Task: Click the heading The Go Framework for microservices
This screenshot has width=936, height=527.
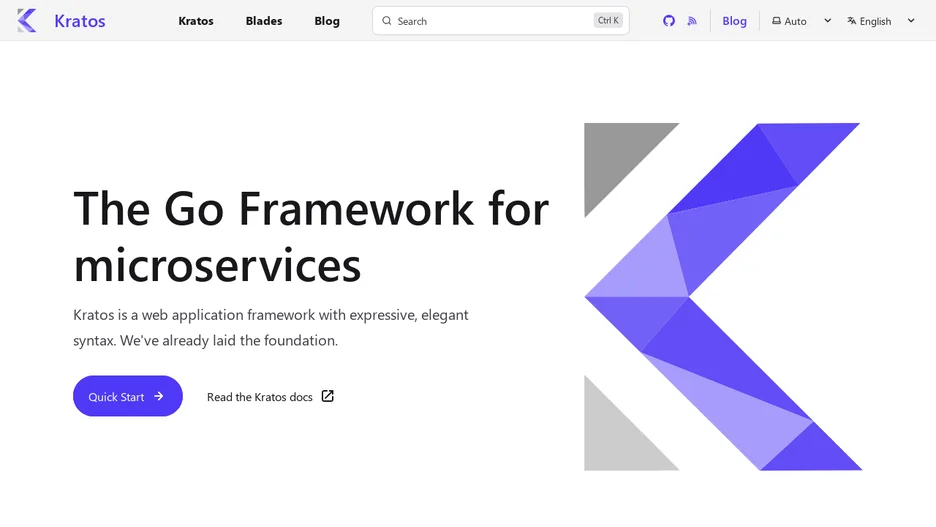Action: coord(311,236)
